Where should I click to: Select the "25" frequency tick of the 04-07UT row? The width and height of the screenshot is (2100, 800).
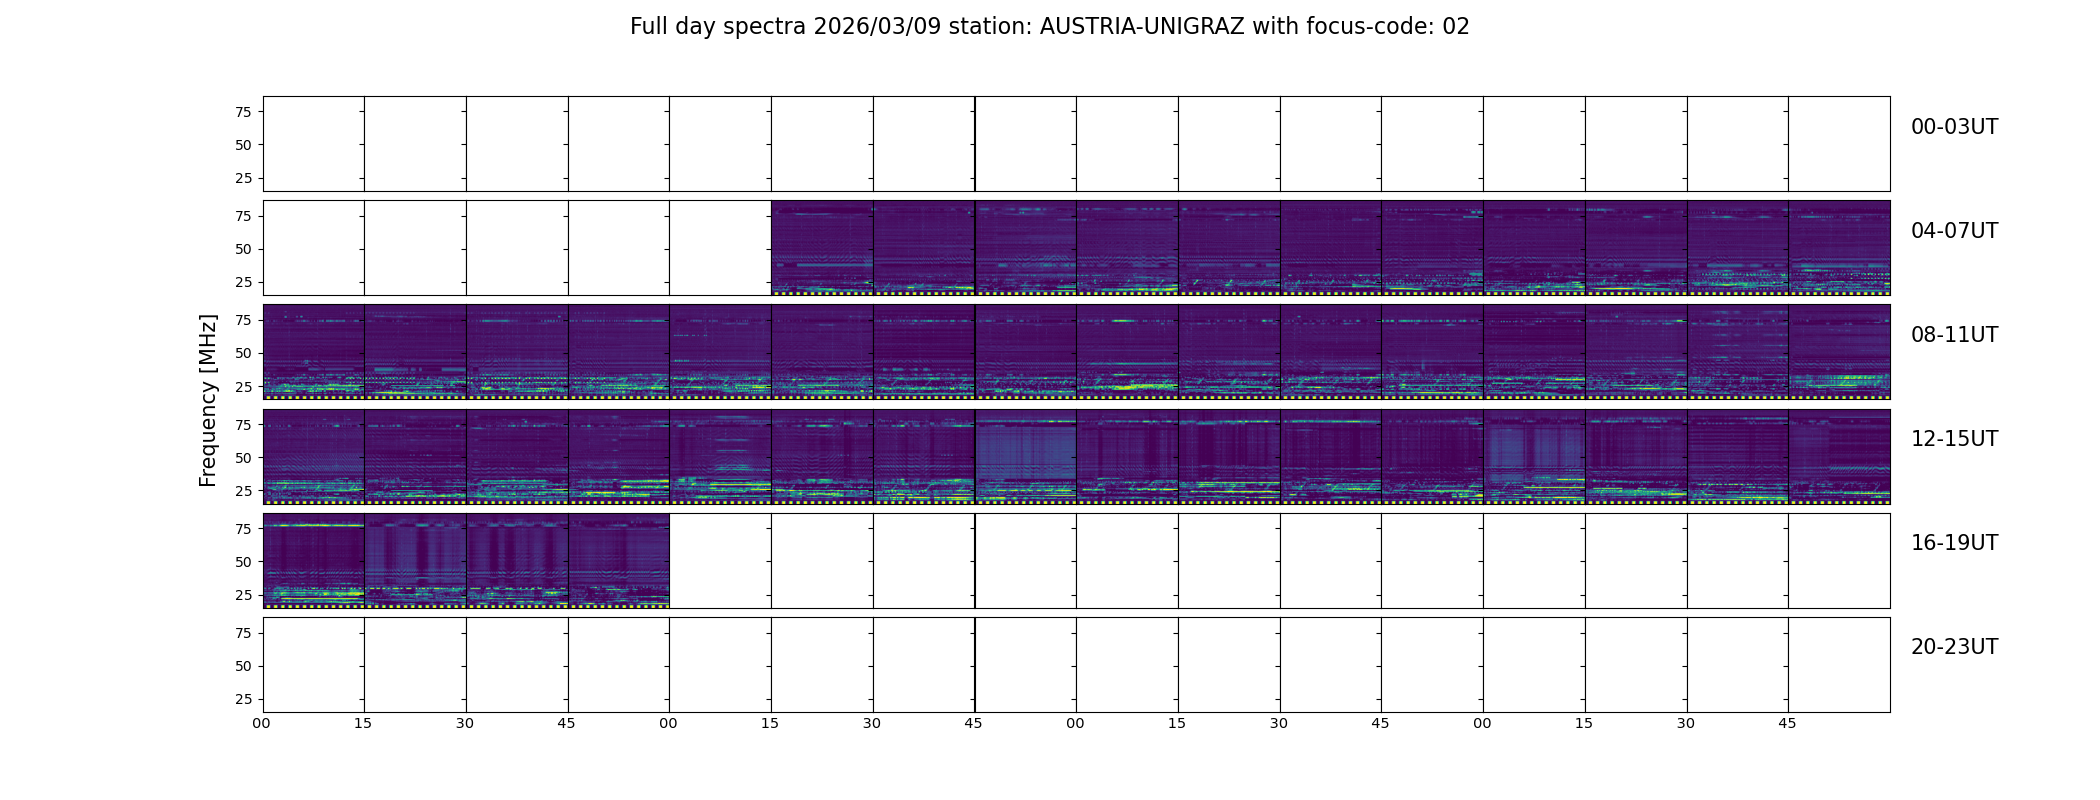(243, 282)
